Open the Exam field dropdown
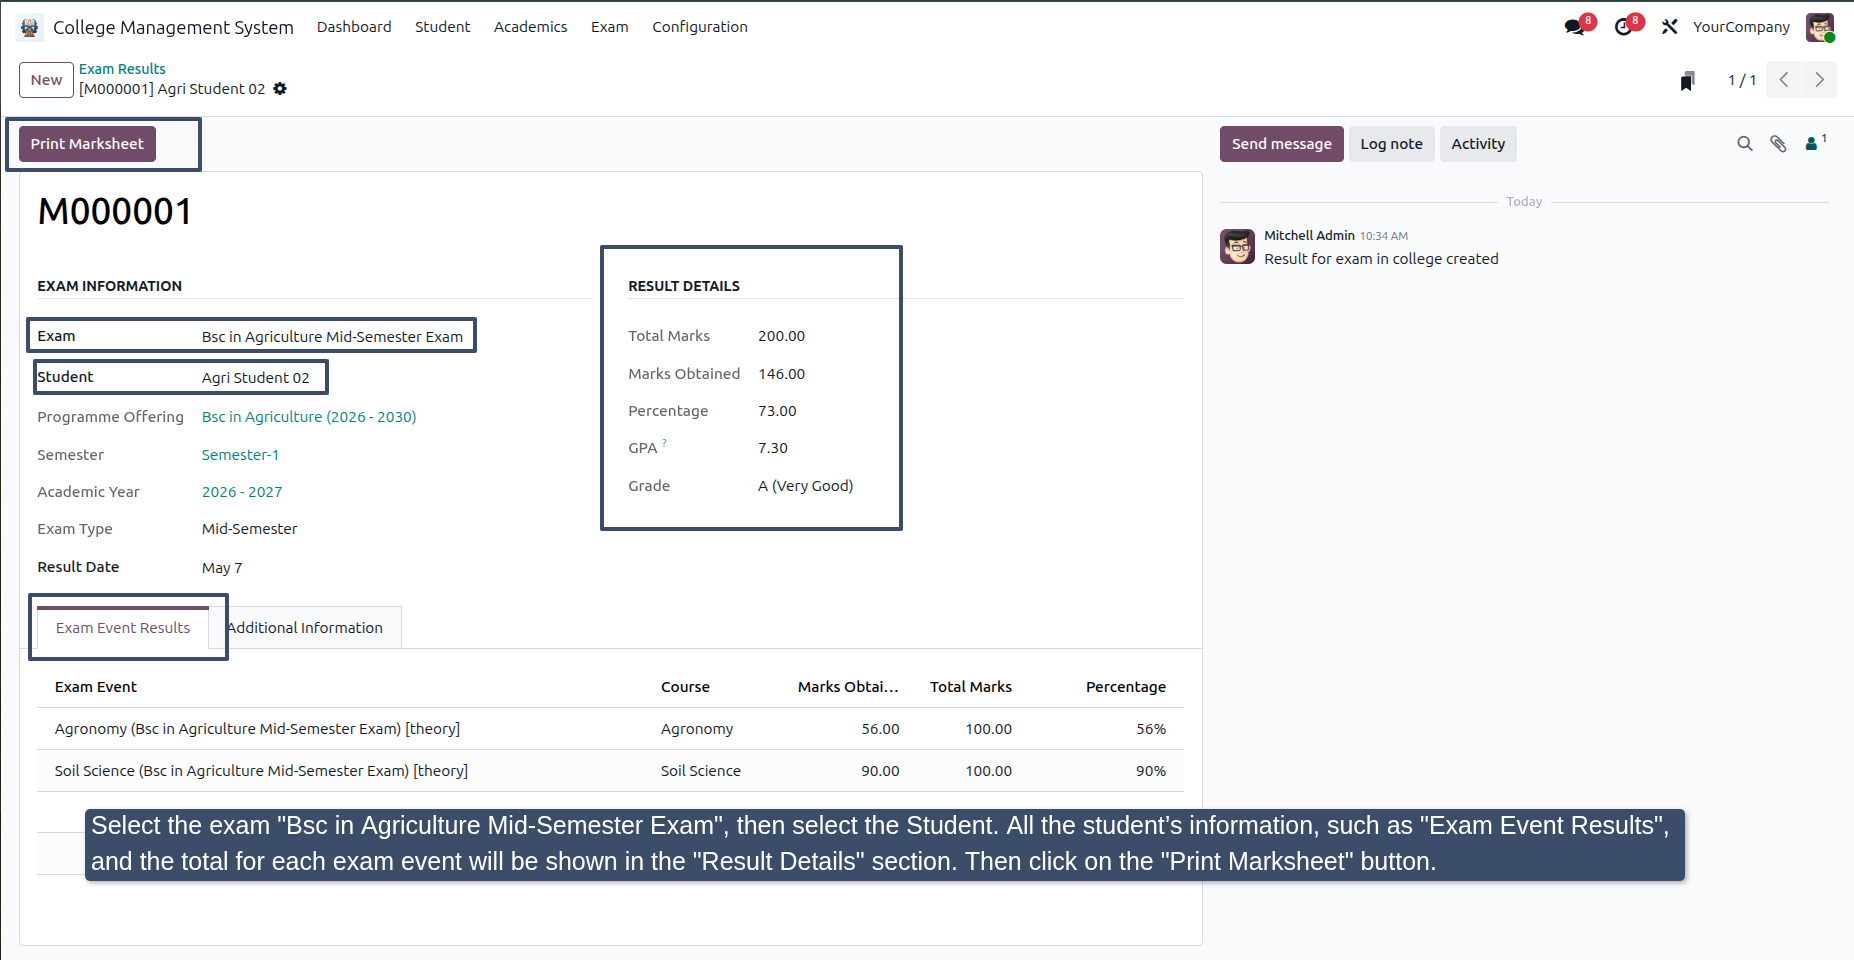This screenshot has height=960, width=1854. click(333, 337)
